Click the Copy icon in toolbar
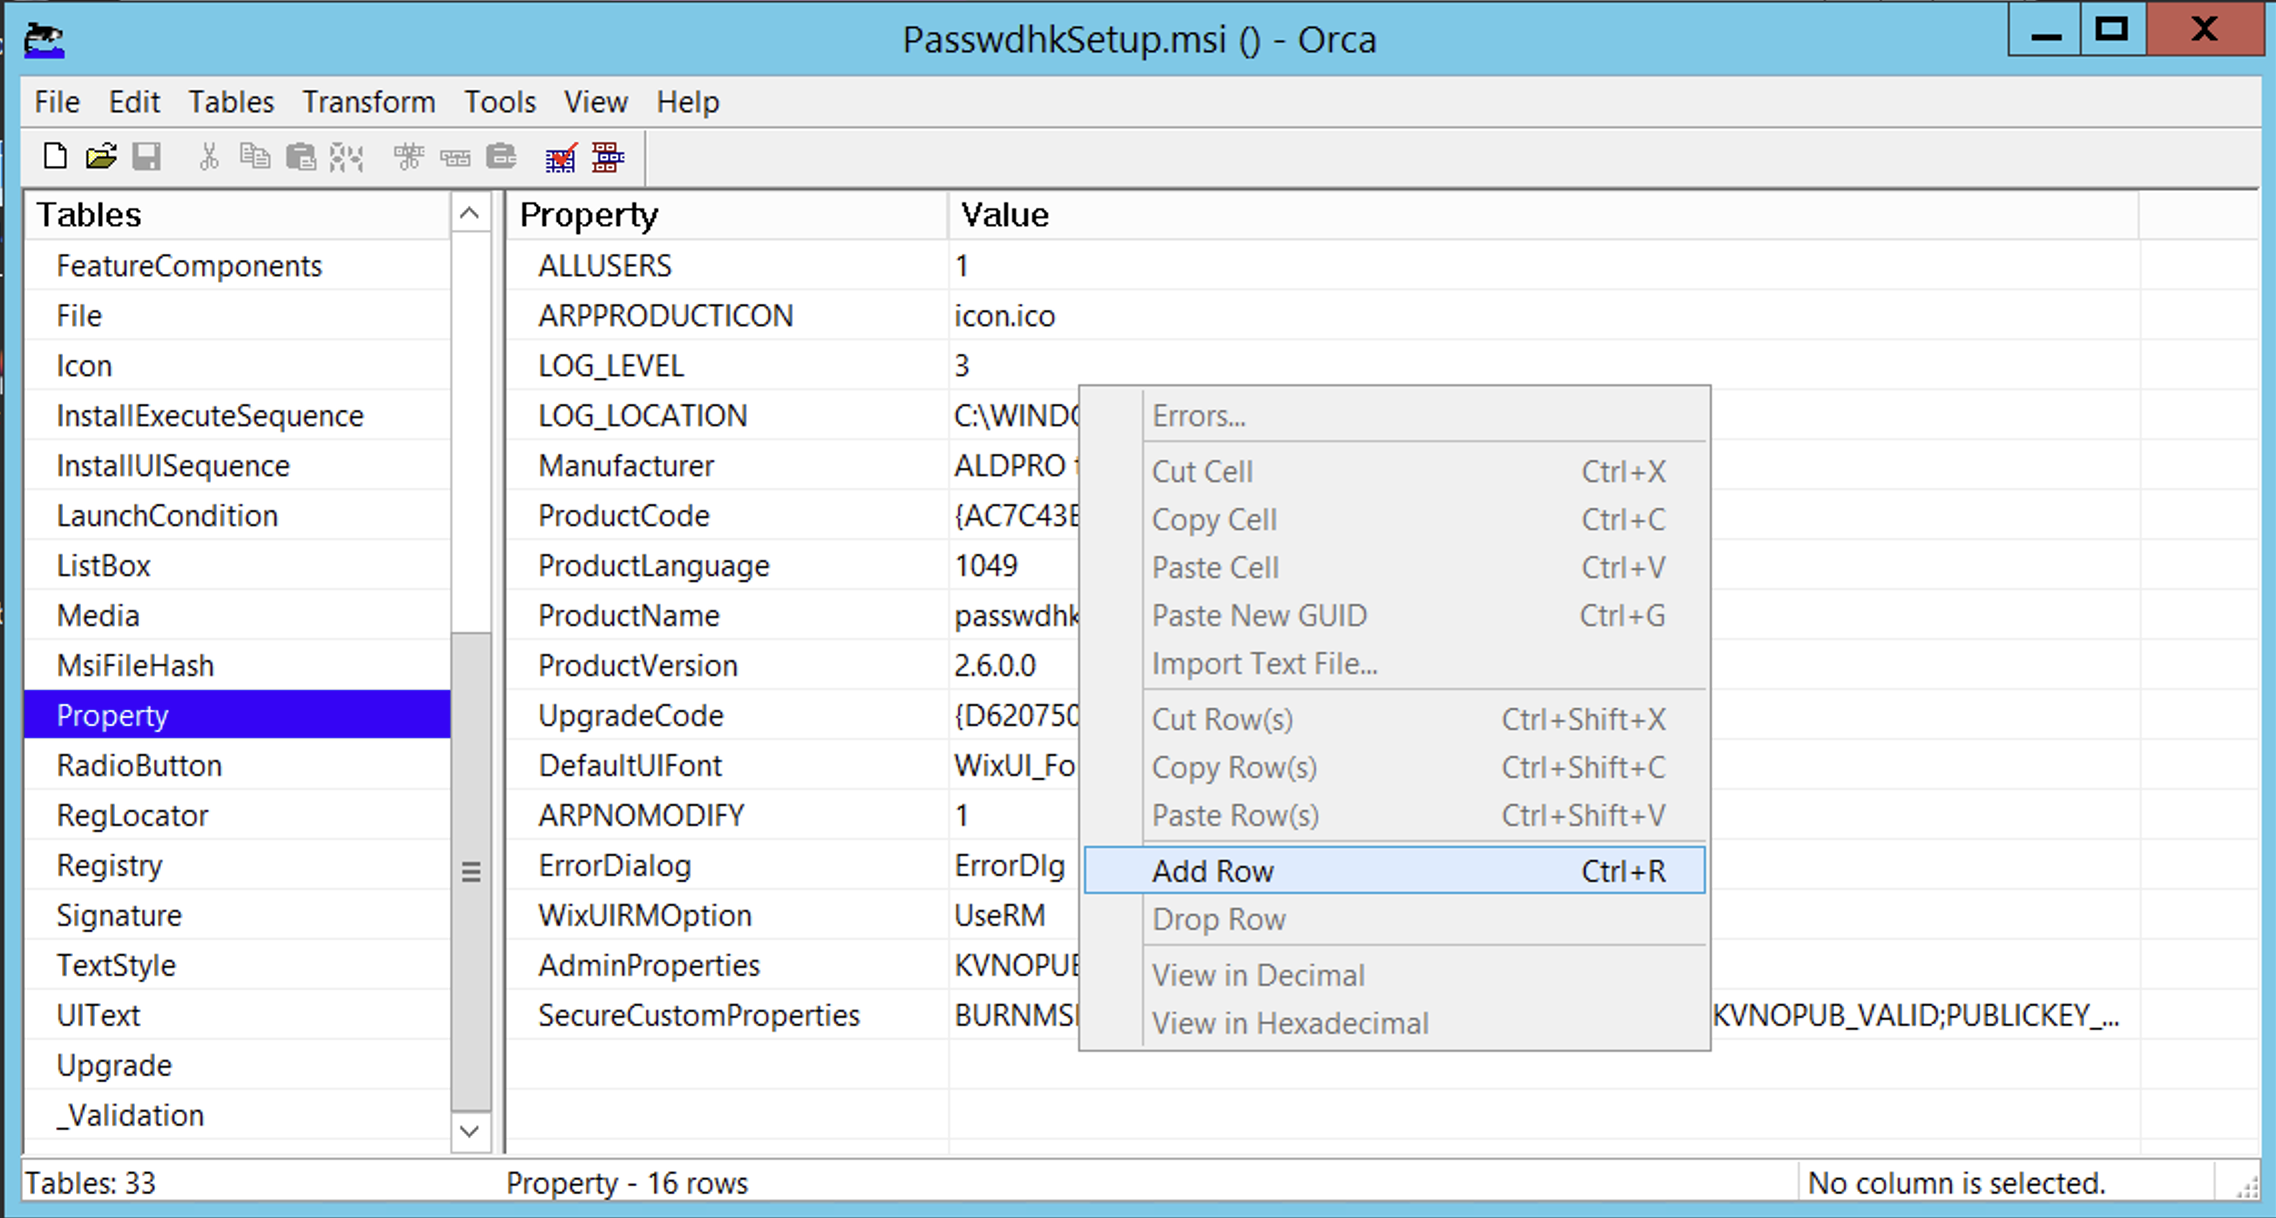This screenshot has height=1218, width=2276. pyautogui.click(x=255, y=157)
